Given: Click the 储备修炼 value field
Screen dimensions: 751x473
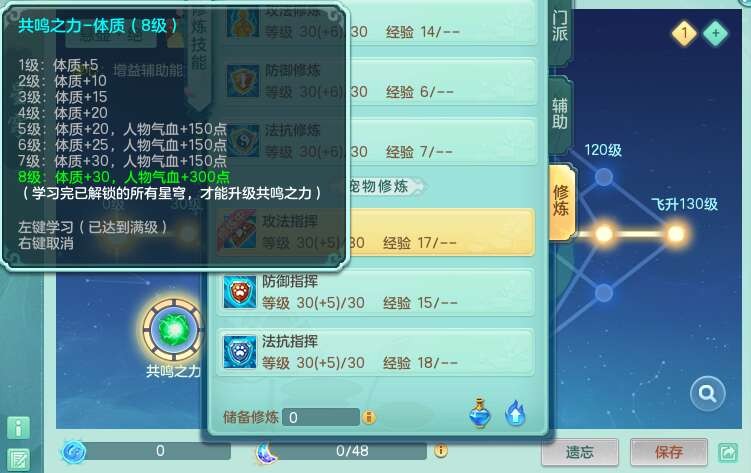Looking at the screenshot, I should [x=320, y=417].
